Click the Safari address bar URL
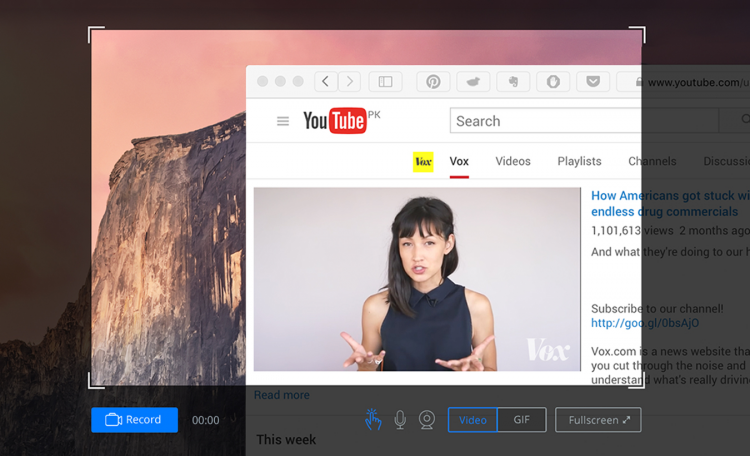 coord(698,82)
